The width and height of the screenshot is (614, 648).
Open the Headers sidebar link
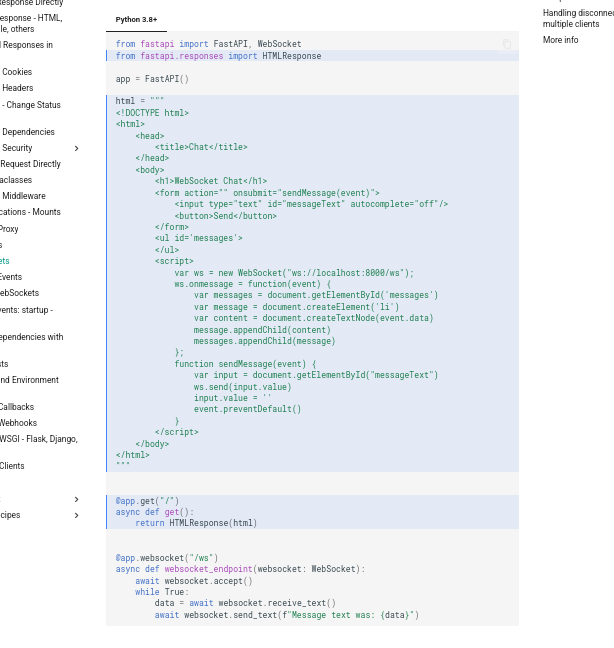pos(18,88)
